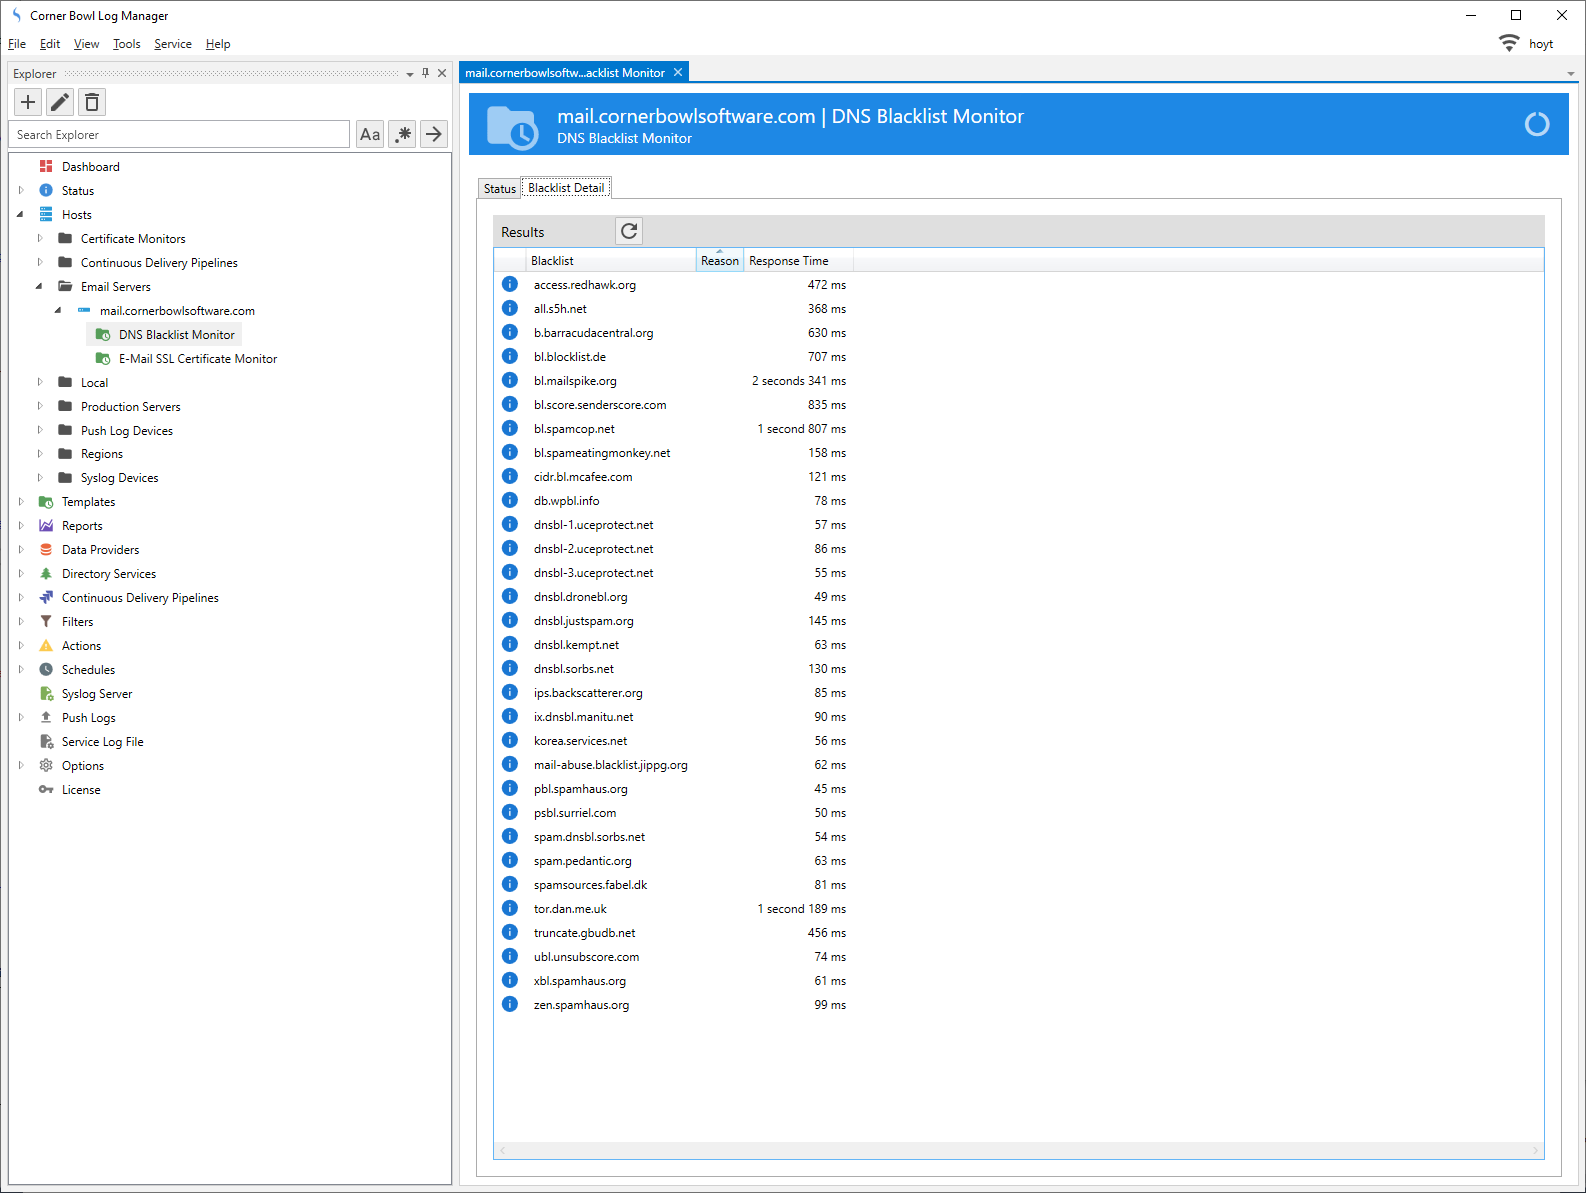Click the Push Logs upload icon
Image resolution: width=1586 pixels, height=1193 pixels.
tap(46, 717)
